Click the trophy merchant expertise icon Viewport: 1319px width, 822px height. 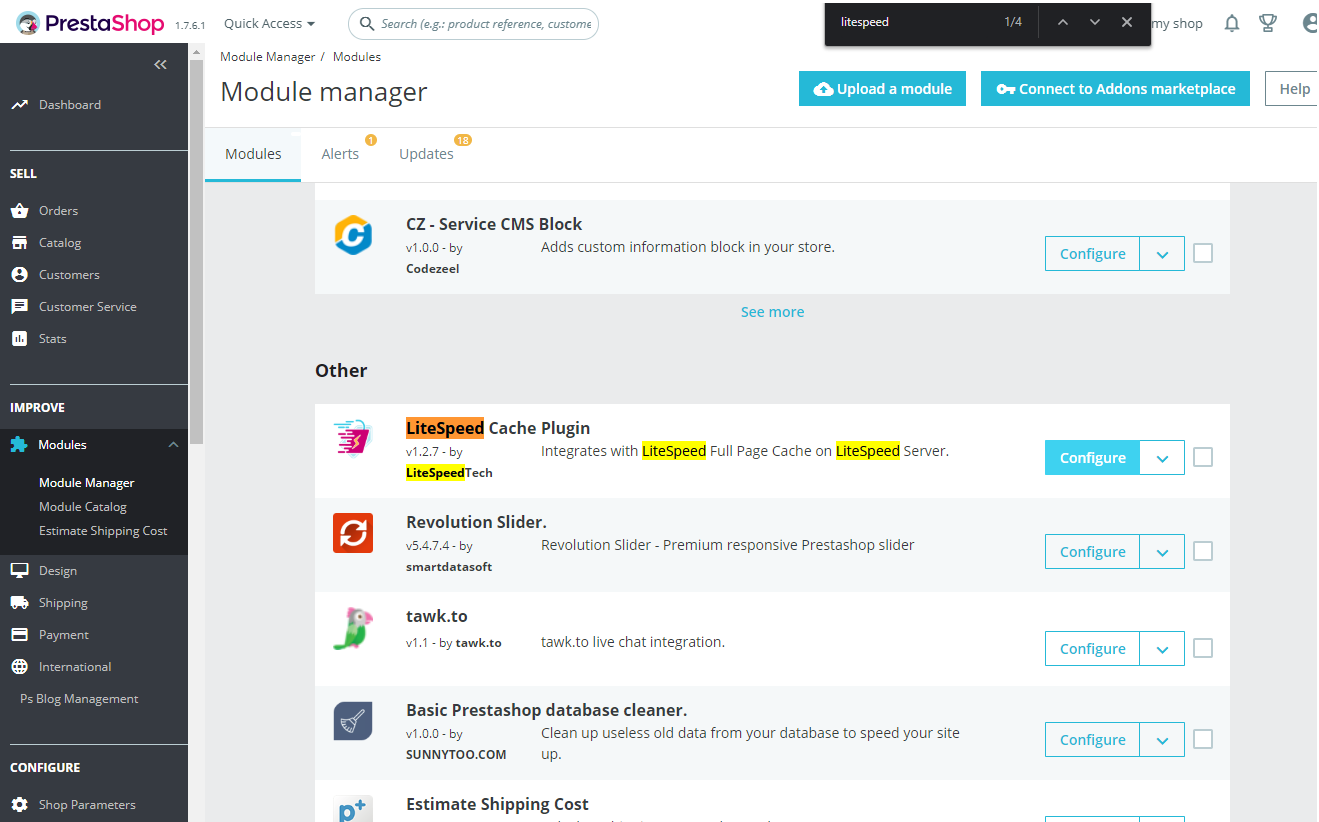[1268, 23]
